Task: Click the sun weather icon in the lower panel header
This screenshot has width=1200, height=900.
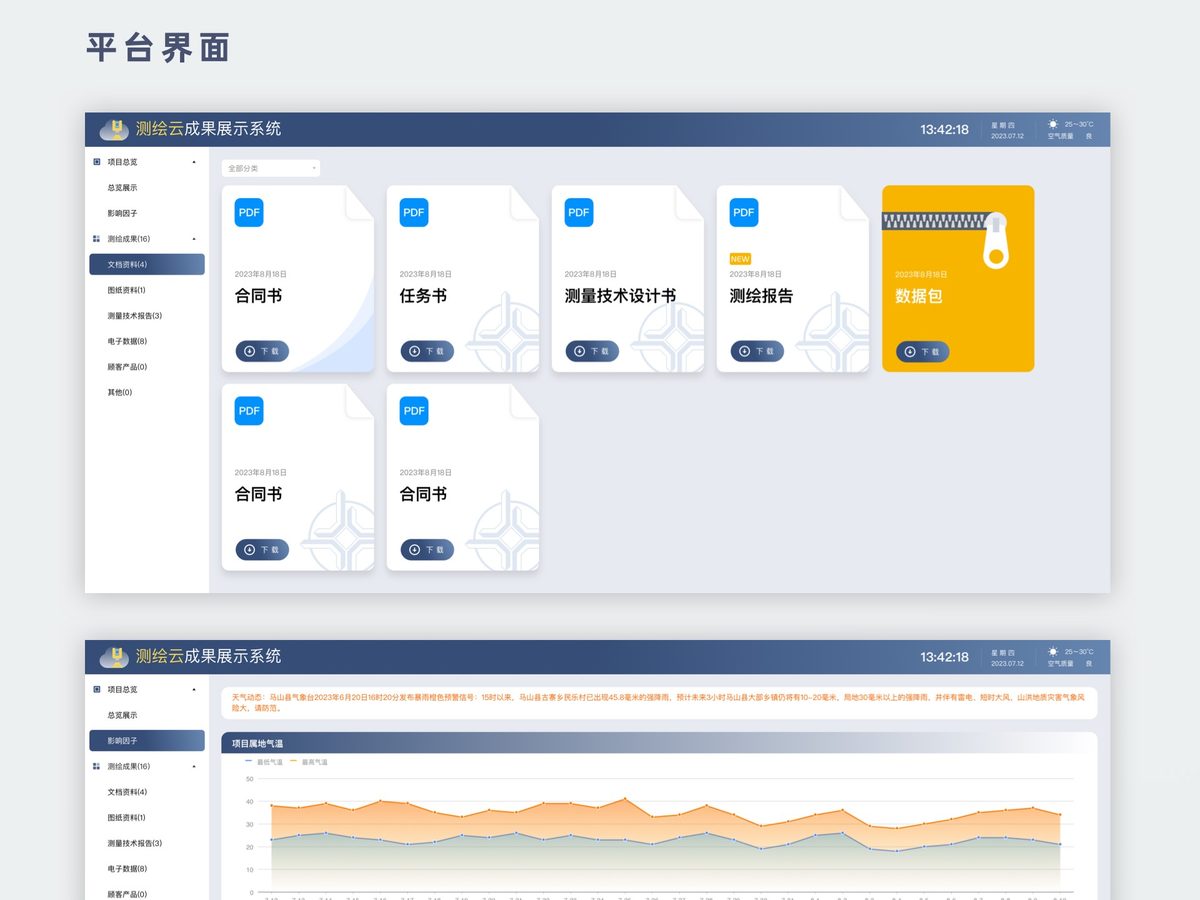Action: click(1053, 652)
